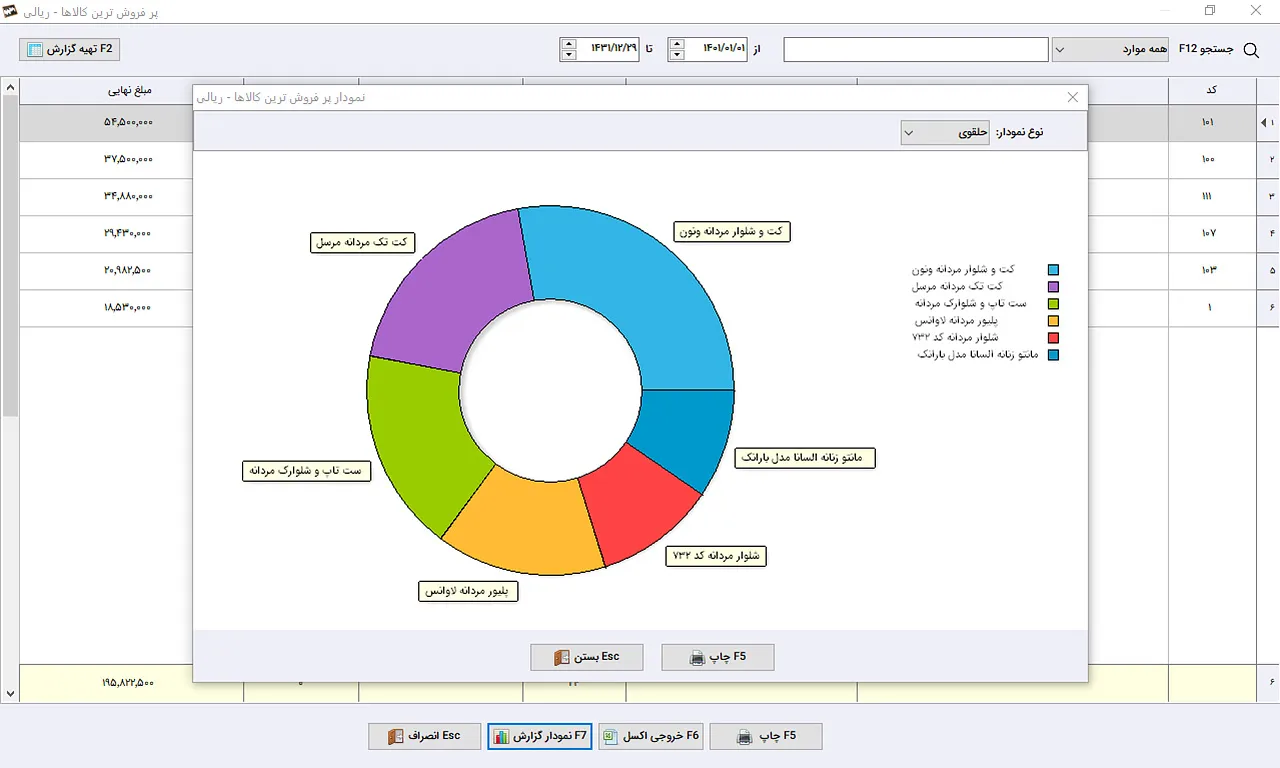The height and width of the screenshot is (768, 1280).
Task: Click the green legend swatch for ست تاپ و شلوارک مردانه
Action: [x=1053, y=304]
